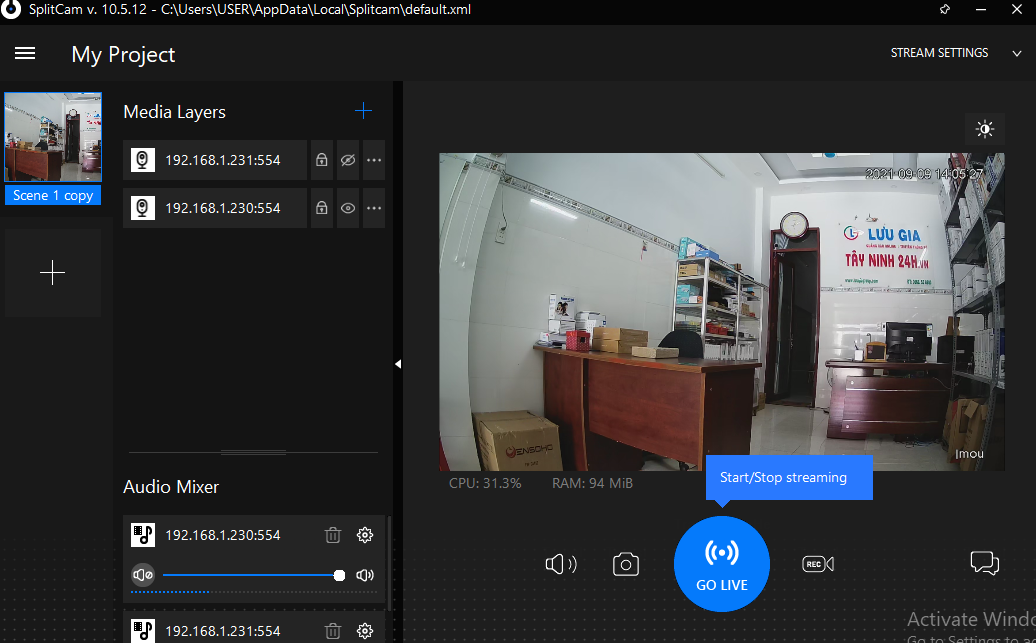Screen dimensions: 1036x643
Task: Open the chat panel
Action: tap(984, 563)
